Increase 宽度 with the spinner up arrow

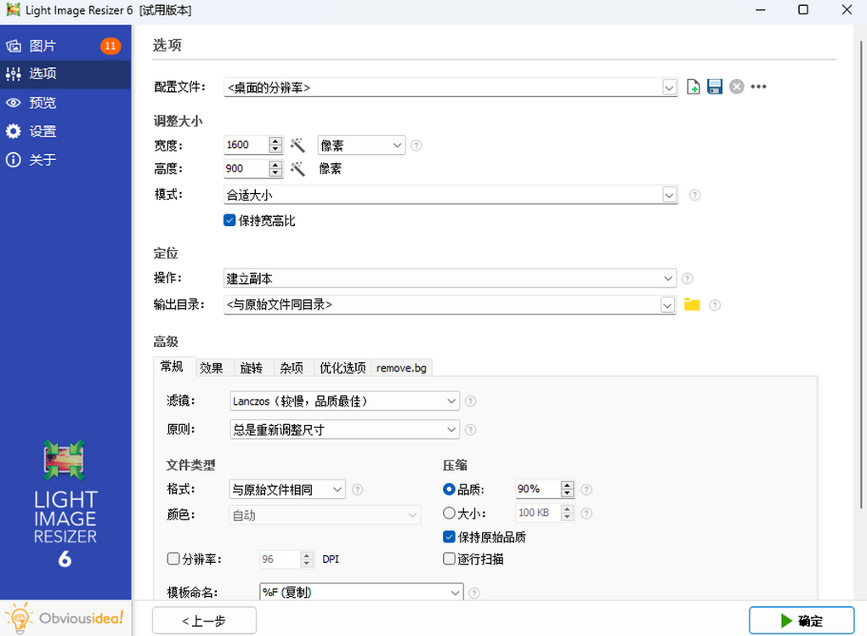(x=275, y=140)
